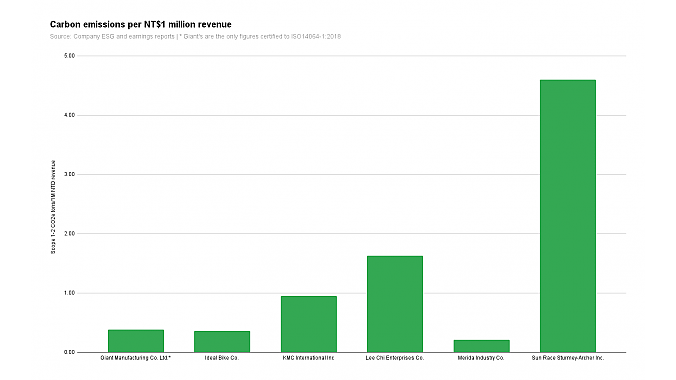The width and height of the screenshot is (676, 380).
Task: Click the Giant Manufacturing Co. Ltd.* bar
Action: click(136, 341)
